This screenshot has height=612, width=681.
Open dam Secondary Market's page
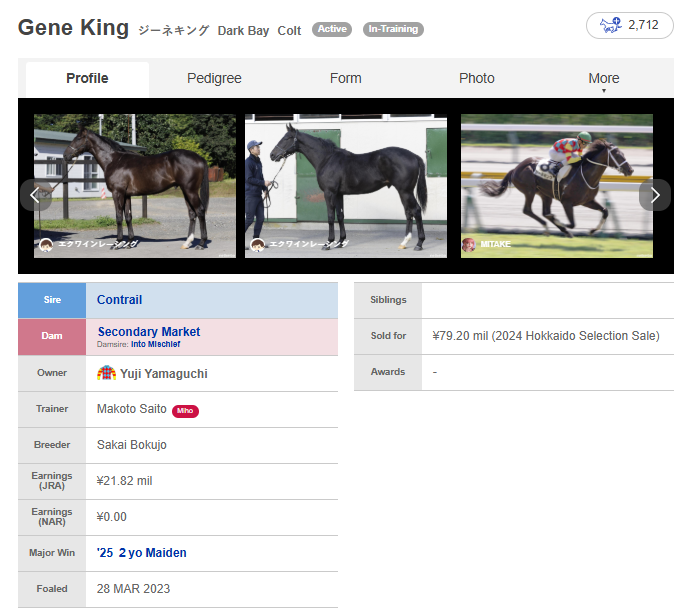pyautogui.click(x=149, y=331)
